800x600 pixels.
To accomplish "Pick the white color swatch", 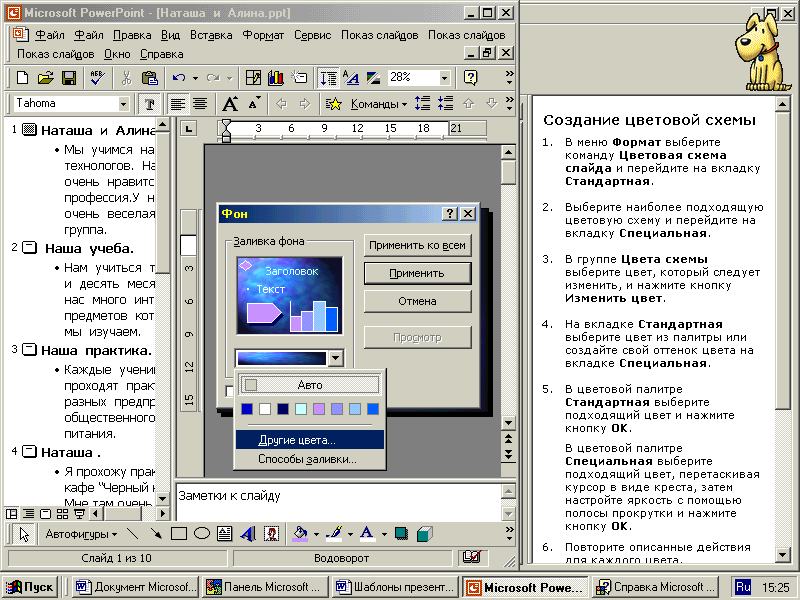I will click(265, 409).
